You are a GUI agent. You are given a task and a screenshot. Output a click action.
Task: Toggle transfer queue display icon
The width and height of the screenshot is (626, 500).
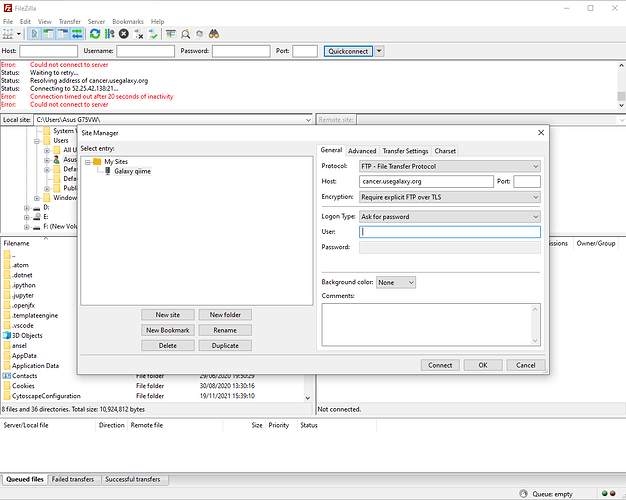[75, 33]
